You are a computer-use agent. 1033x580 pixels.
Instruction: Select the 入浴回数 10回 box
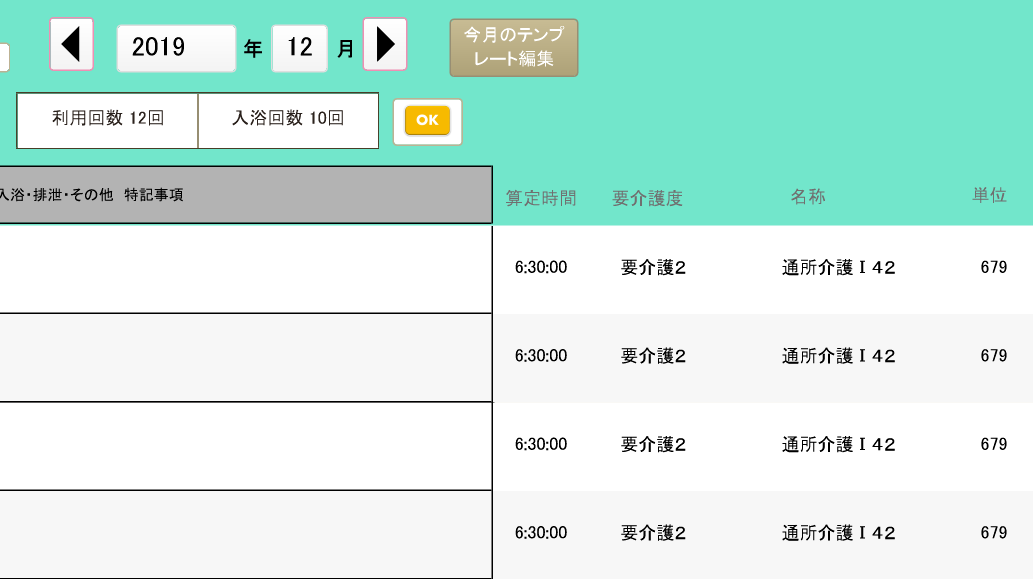coord(289,120)
